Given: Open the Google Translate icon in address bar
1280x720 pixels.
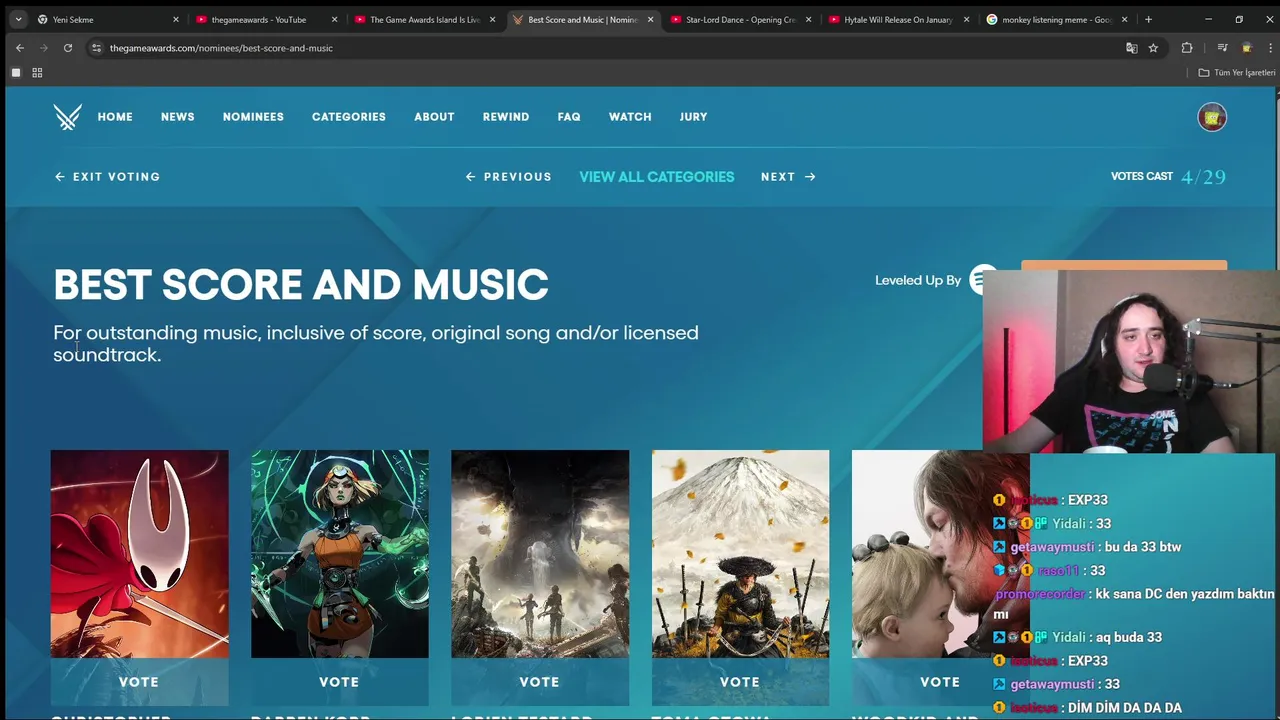Looking at the screenshot, I should [x=1132, y=48].
